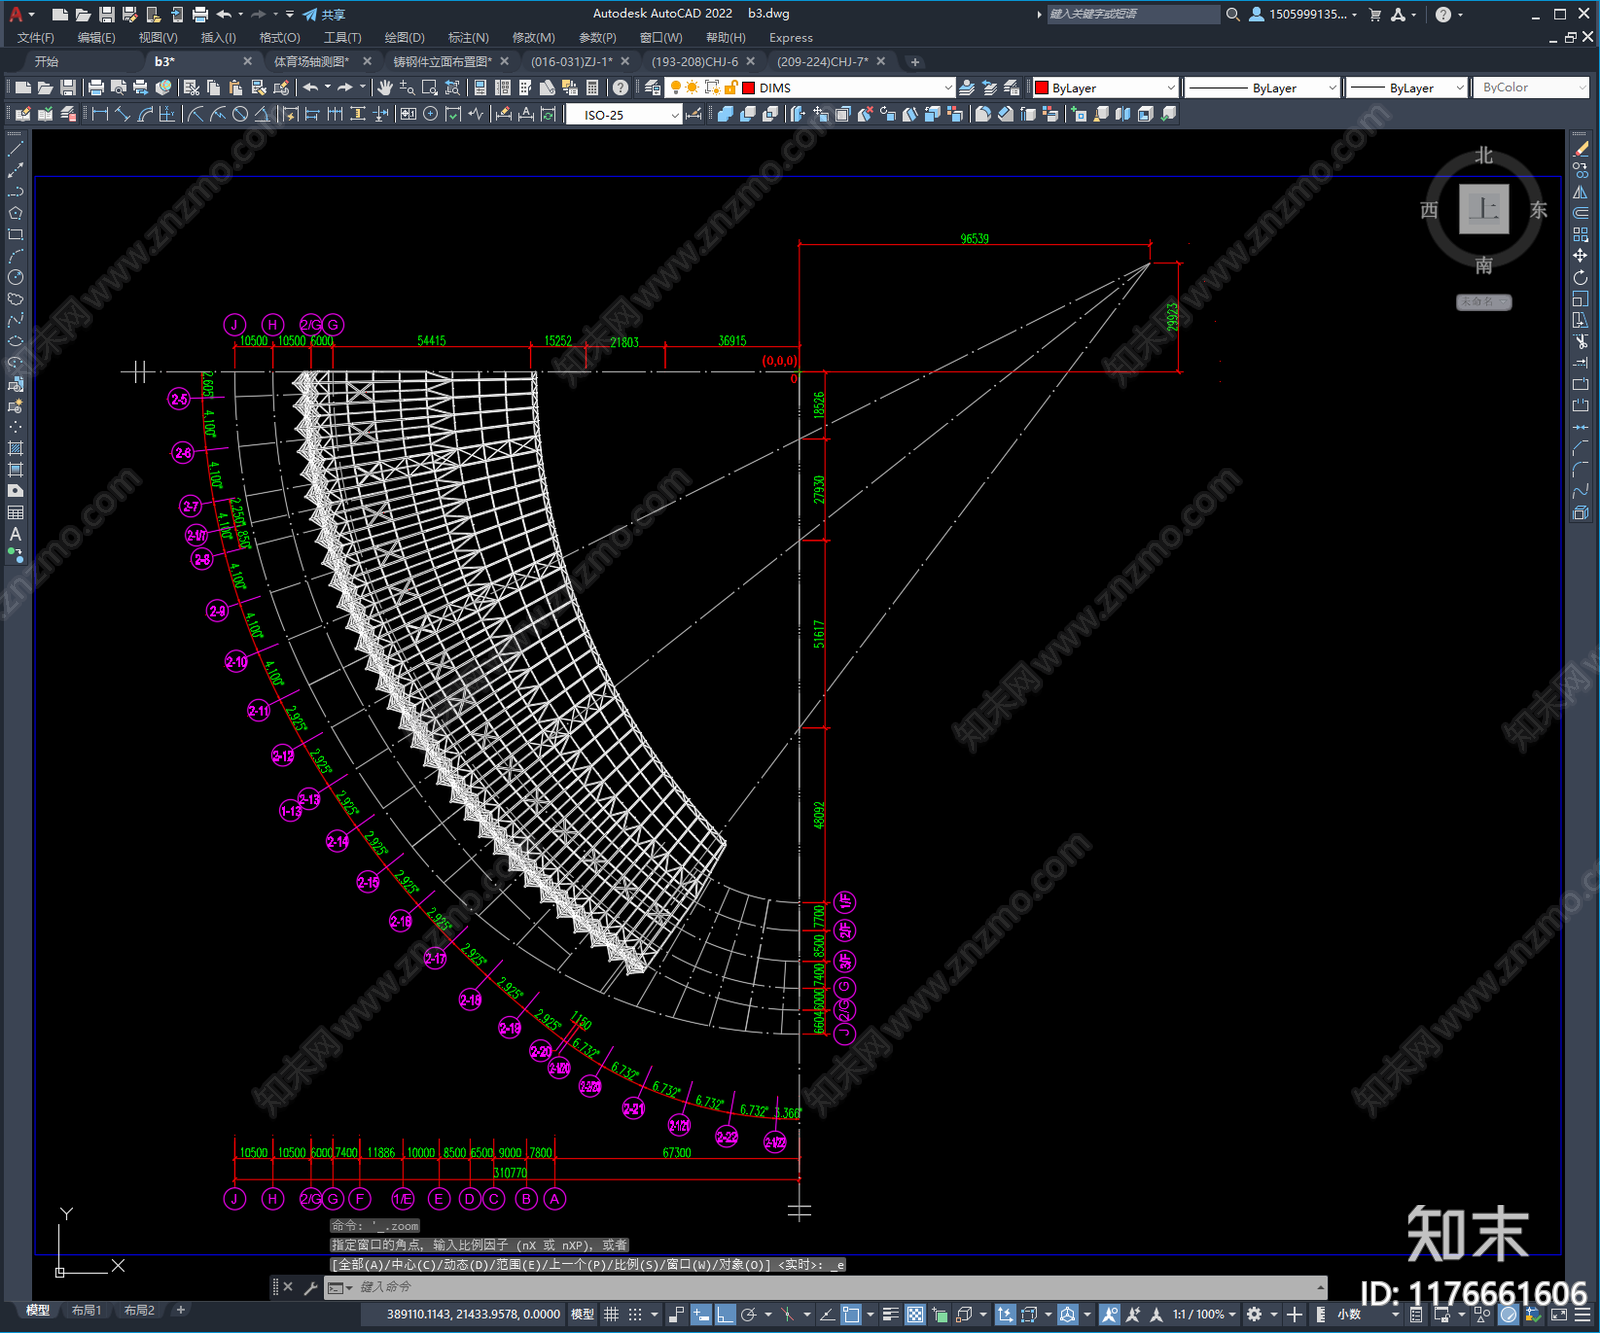Toggle lineweight display in status bar
Viewport: 1600px width, 1333px height.
coord(890,1314)
